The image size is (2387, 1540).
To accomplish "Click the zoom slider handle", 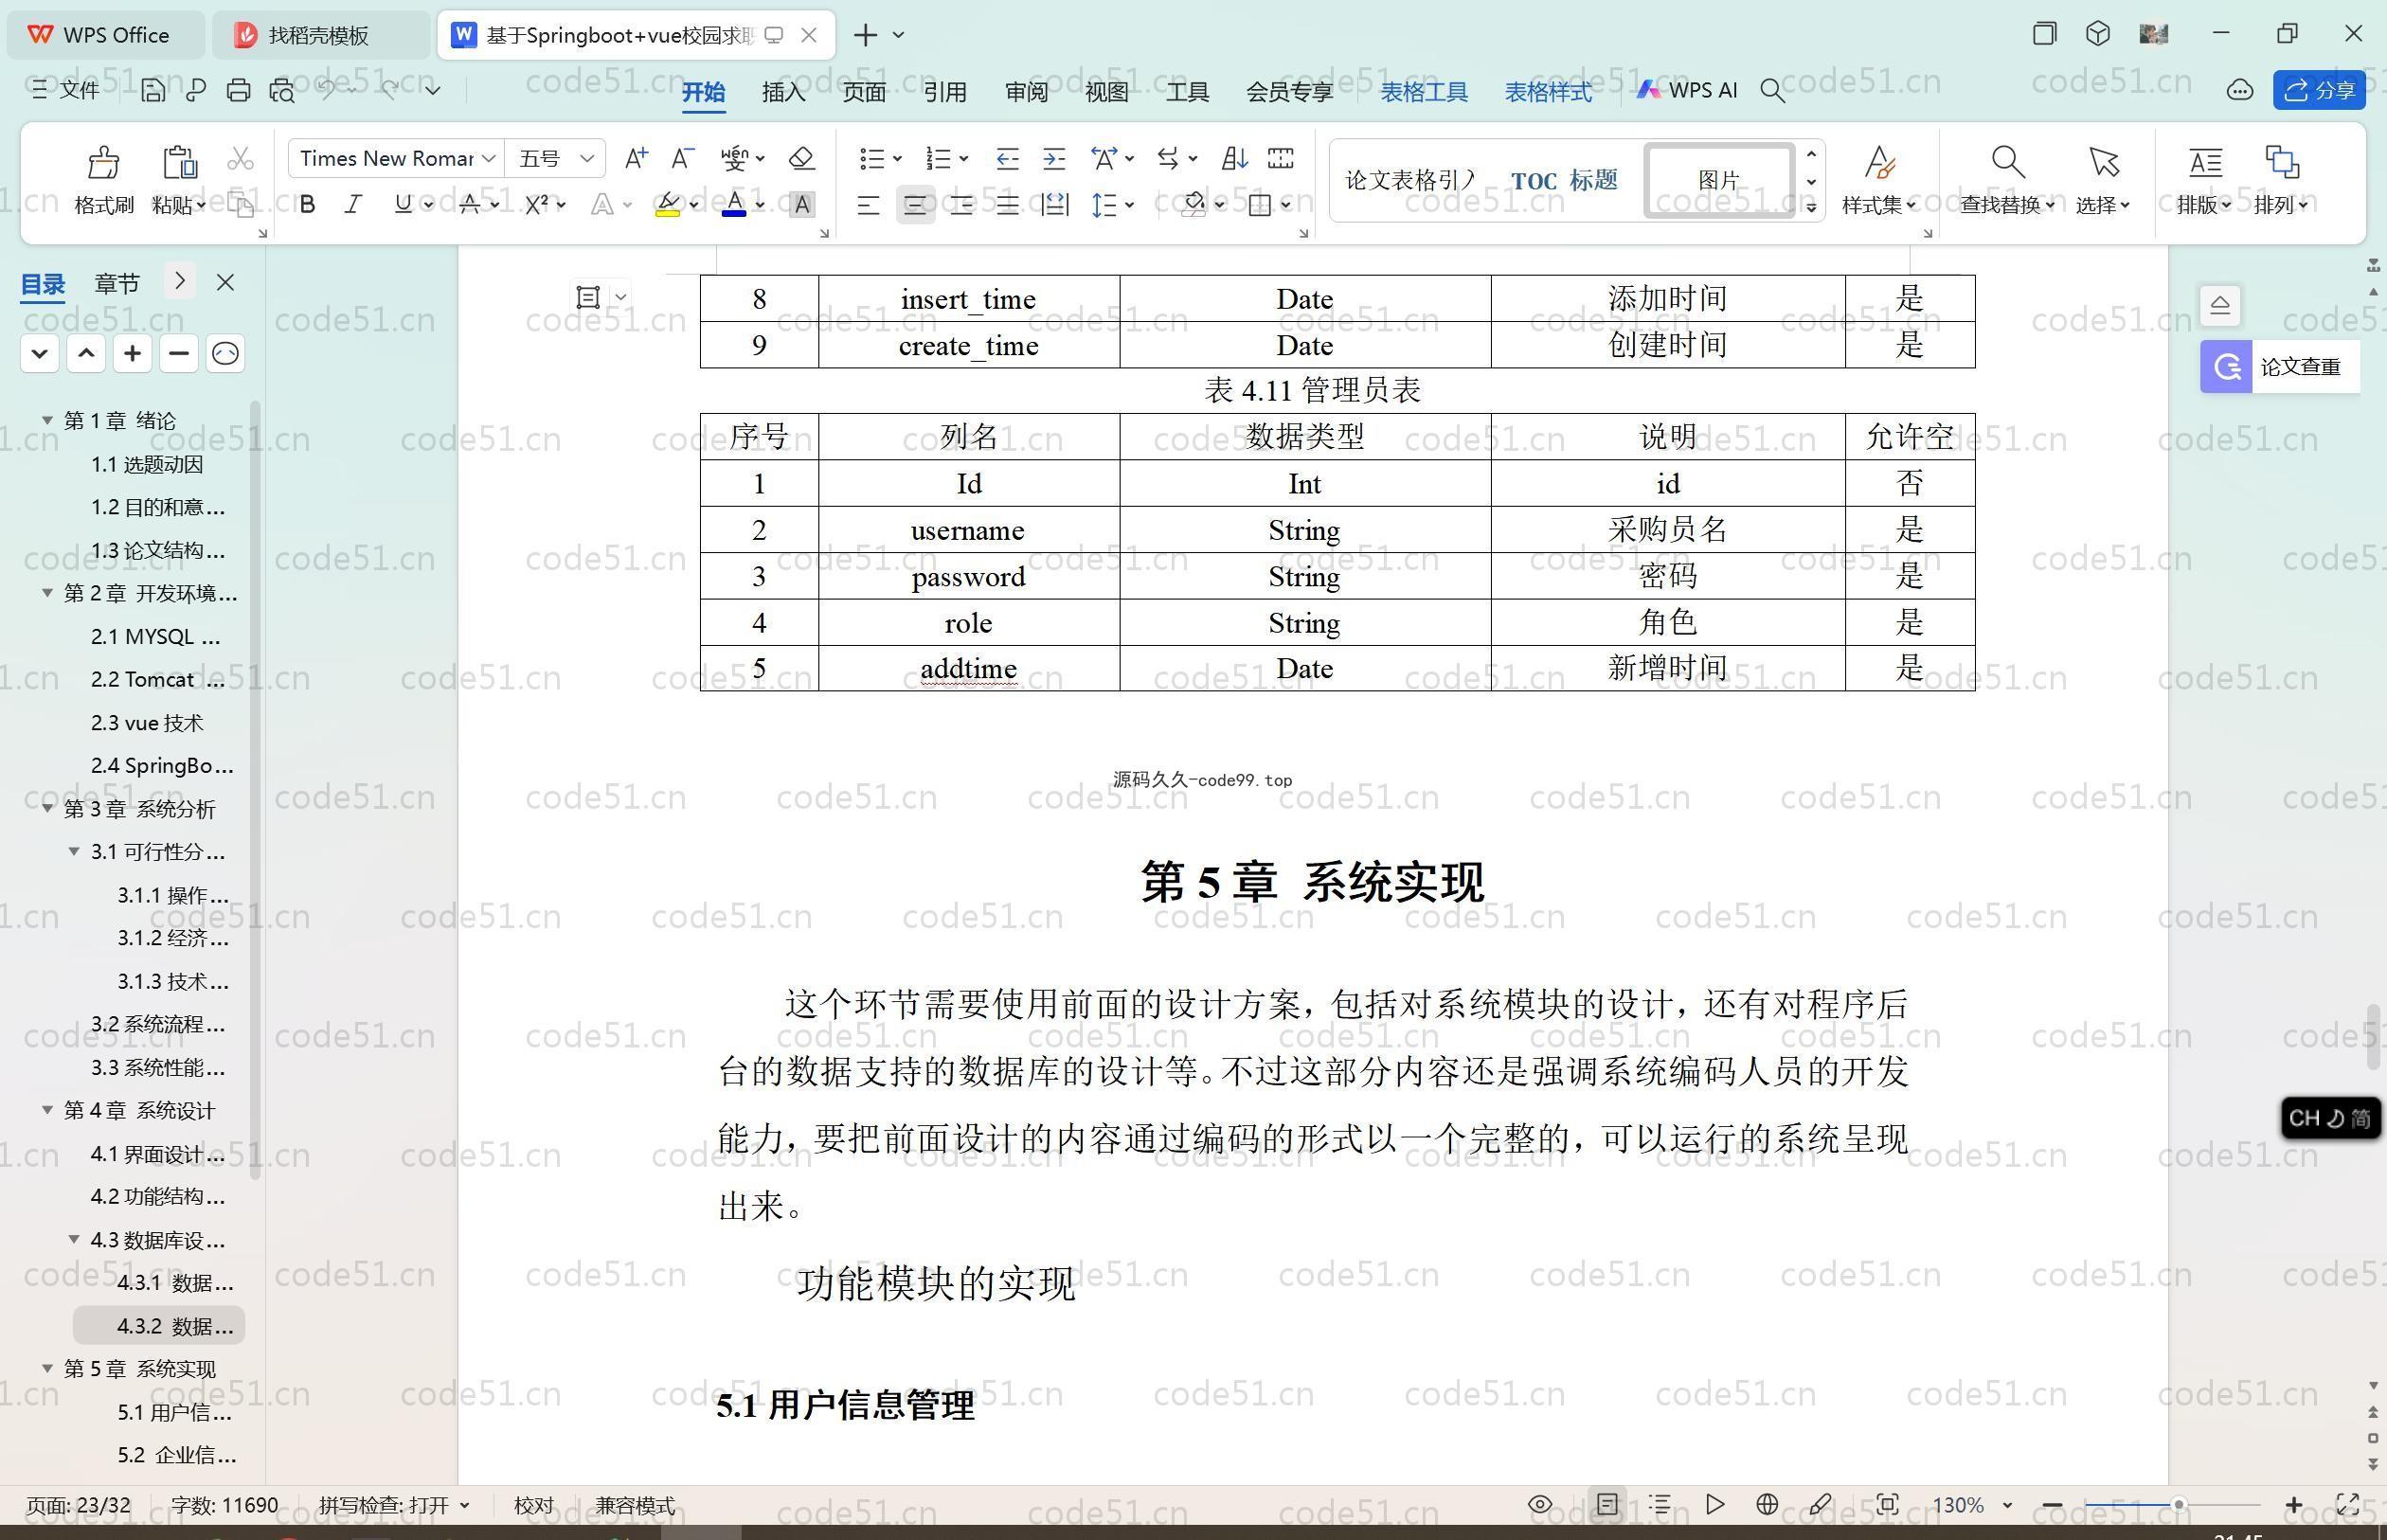I will (x=2178, y=1504).
